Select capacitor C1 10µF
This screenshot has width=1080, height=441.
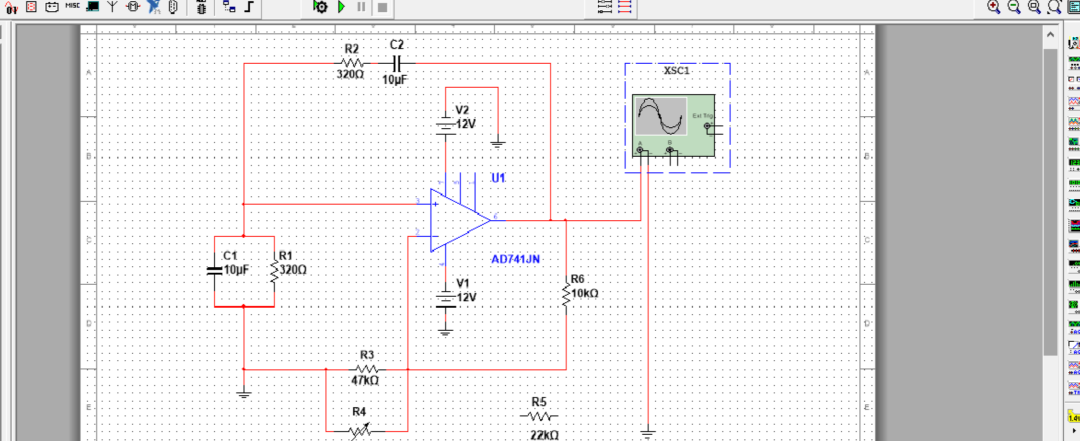click(x=215, y=270)
